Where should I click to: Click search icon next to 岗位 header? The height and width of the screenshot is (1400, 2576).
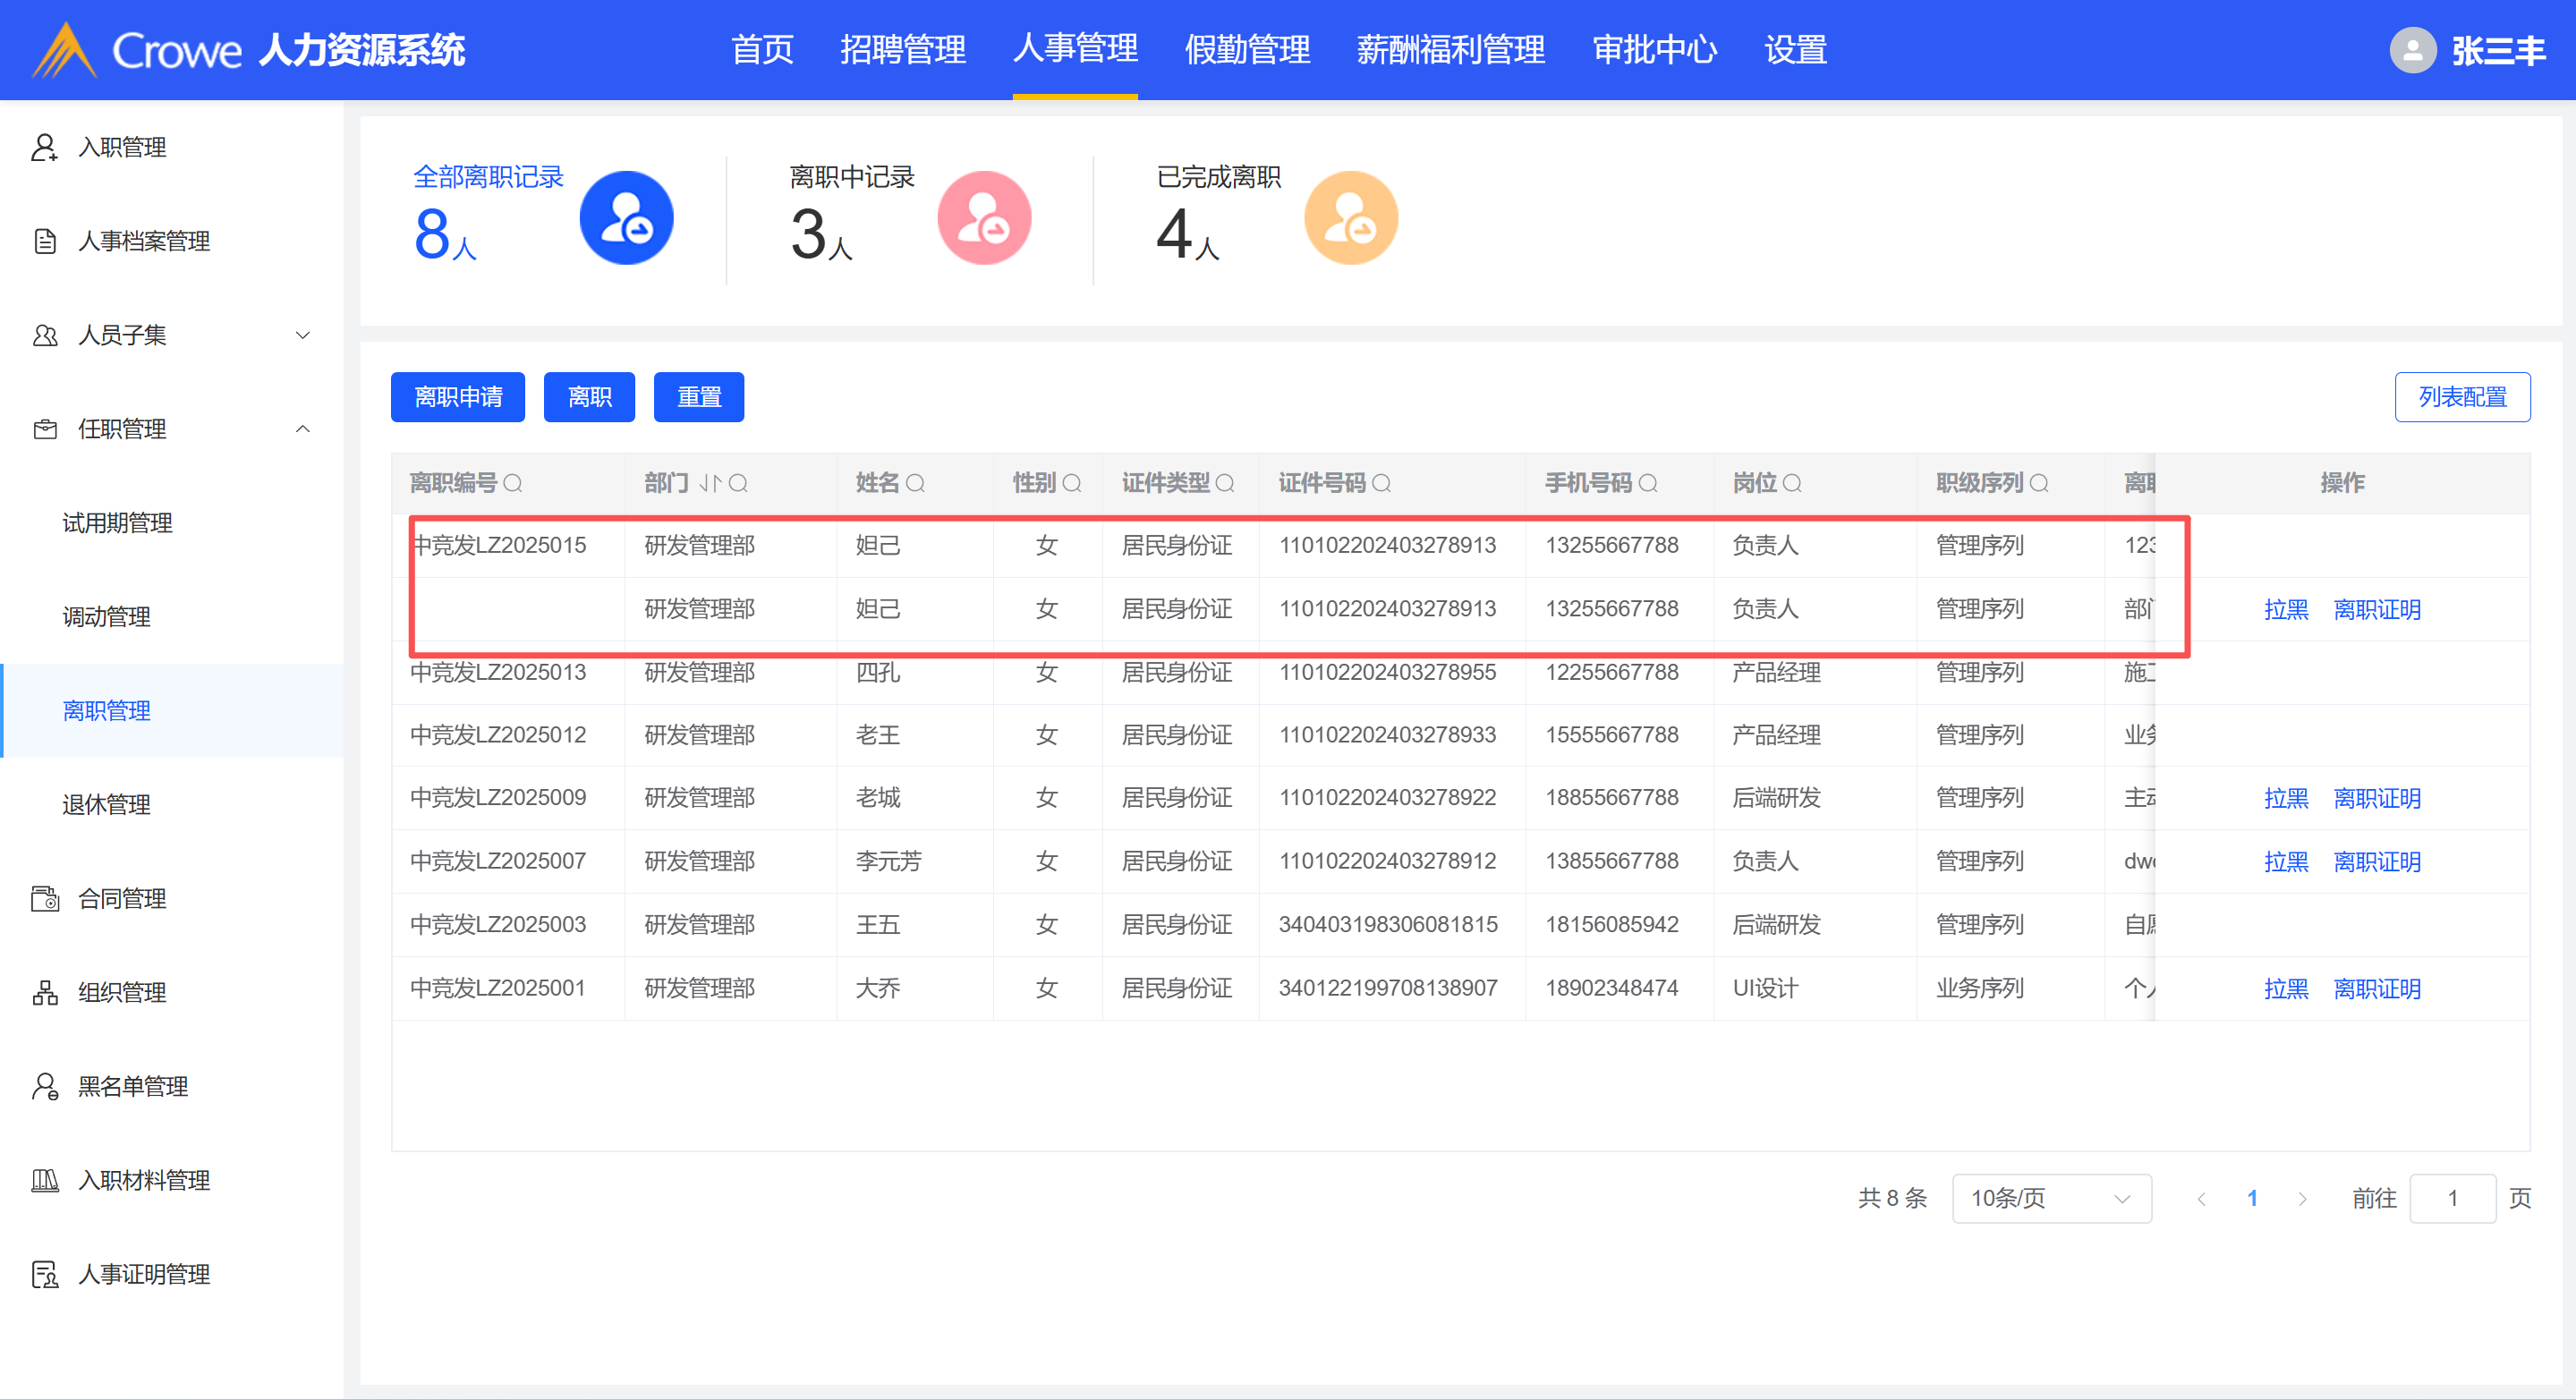coord(1792,484)
